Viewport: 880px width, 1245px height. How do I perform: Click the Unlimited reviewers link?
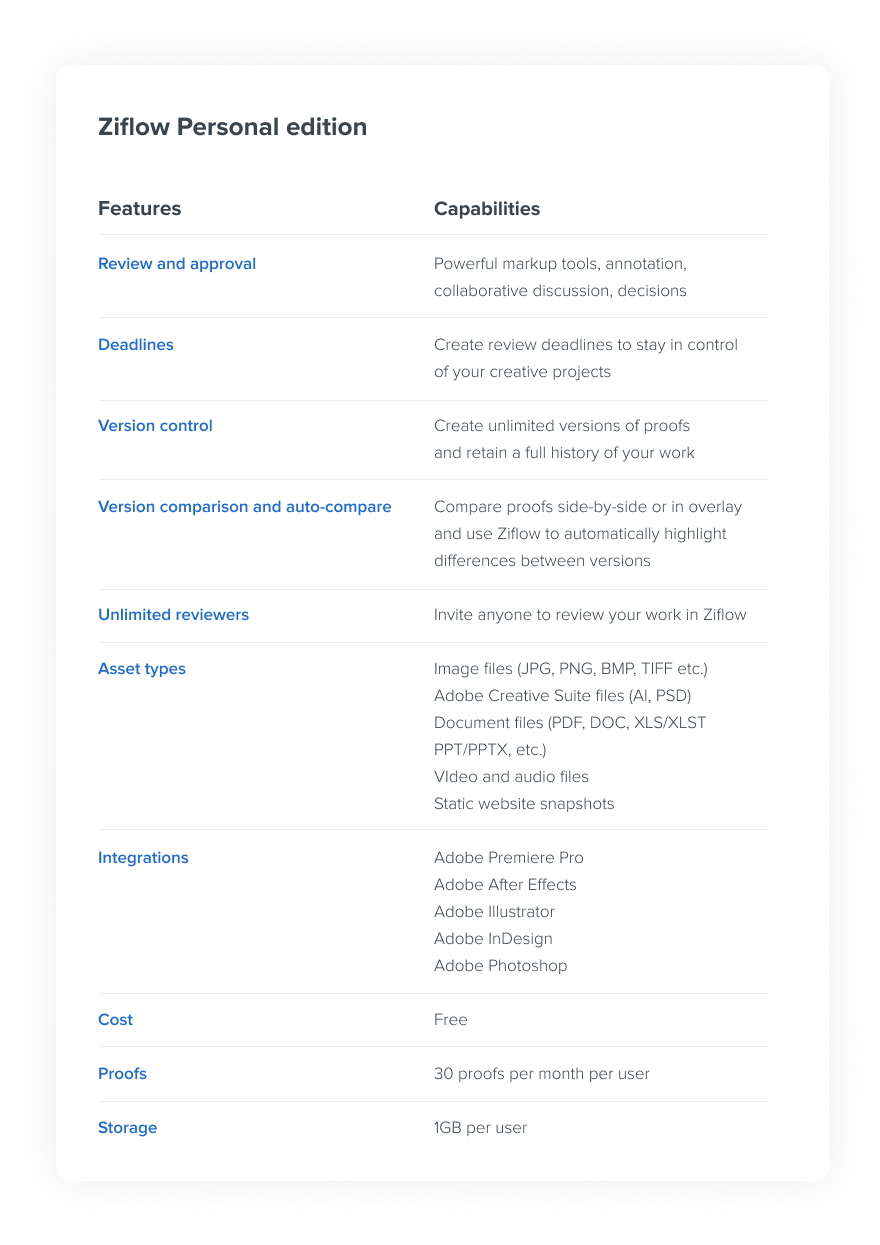click(173, 615)
